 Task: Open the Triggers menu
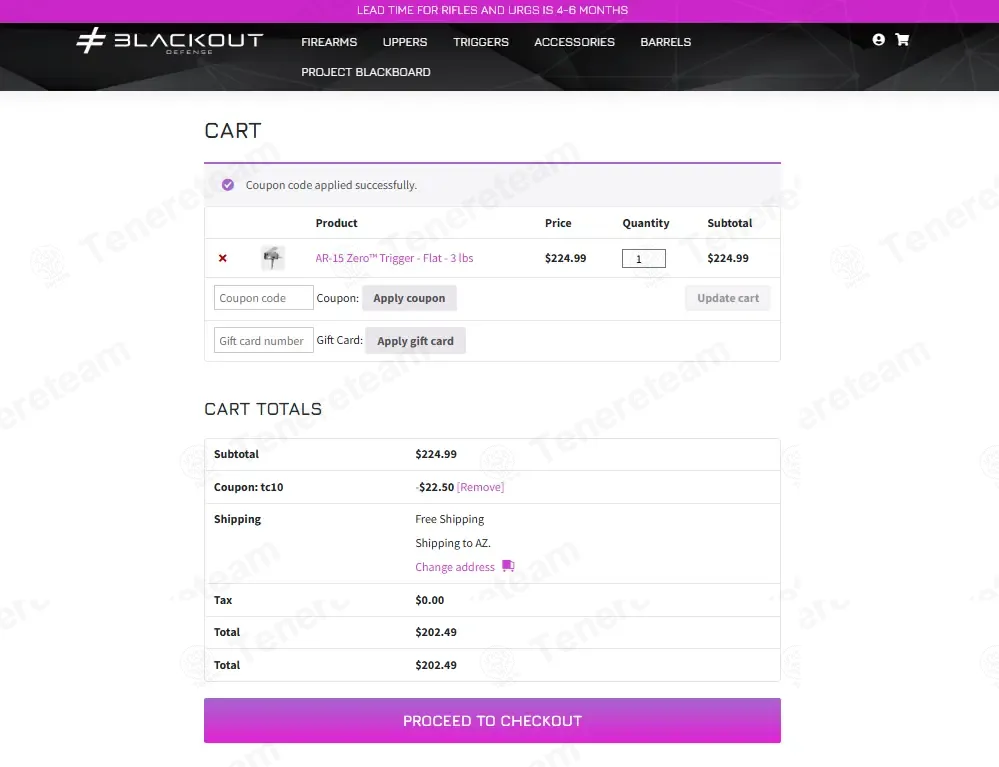coord(480,42)
